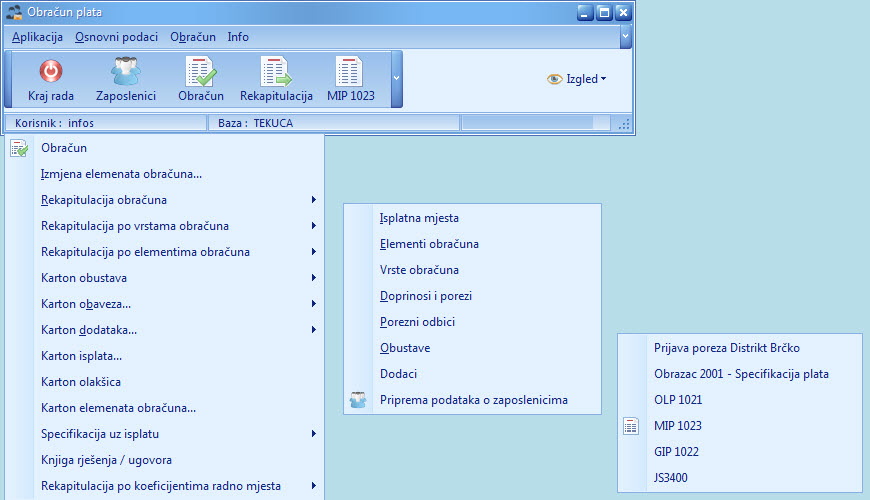Choose Priprema podataka o zaposlenicima

pyautogui.click(x=473, y=400)
